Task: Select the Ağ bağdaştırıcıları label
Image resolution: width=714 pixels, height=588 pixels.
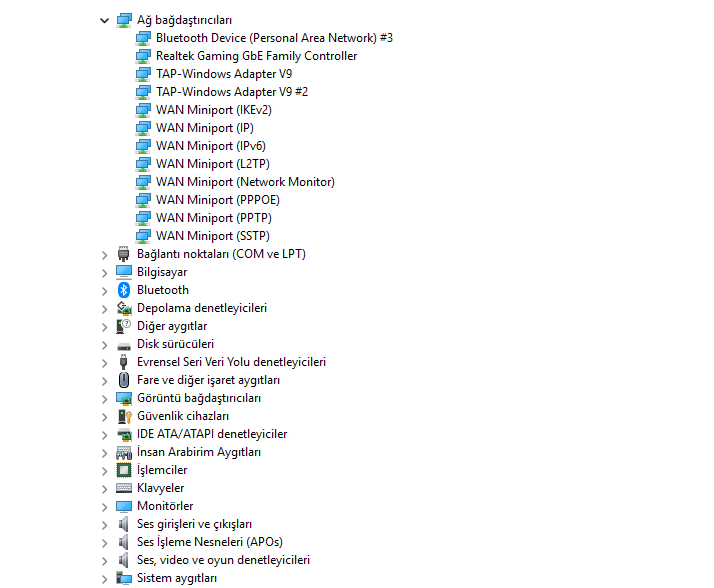Action: click(184, 20)
